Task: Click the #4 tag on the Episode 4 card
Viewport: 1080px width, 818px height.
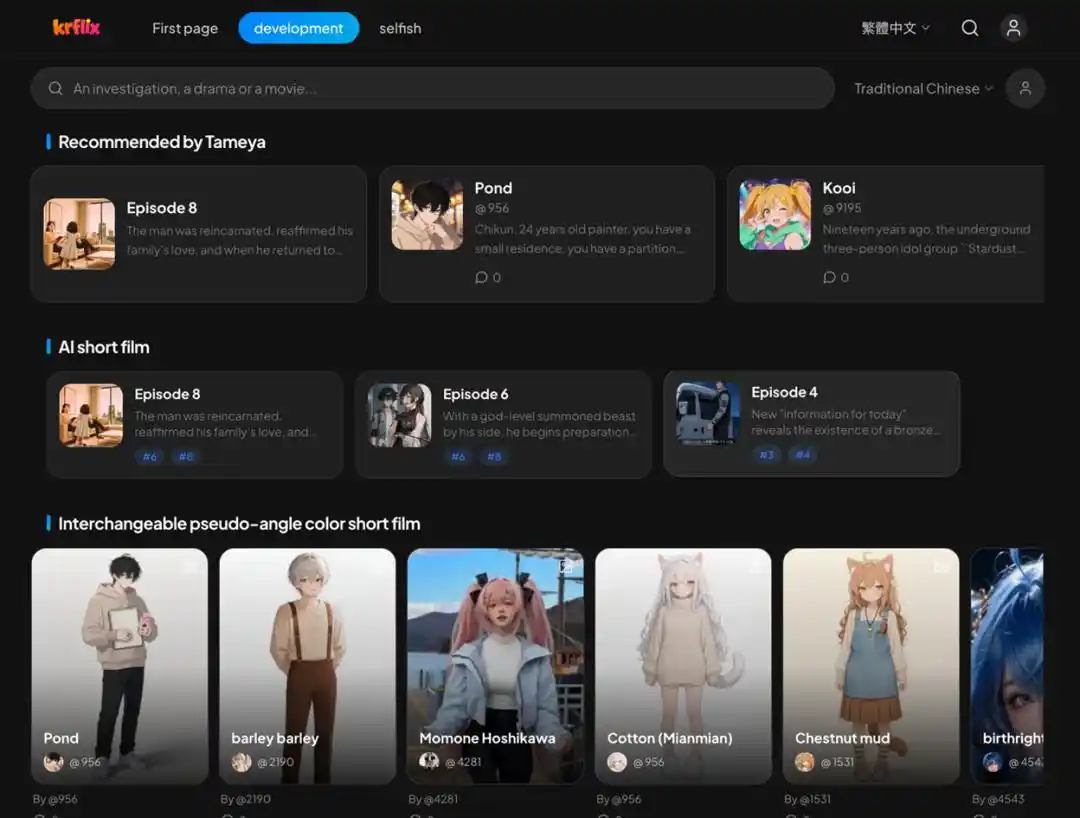Action: coord(803,454)
